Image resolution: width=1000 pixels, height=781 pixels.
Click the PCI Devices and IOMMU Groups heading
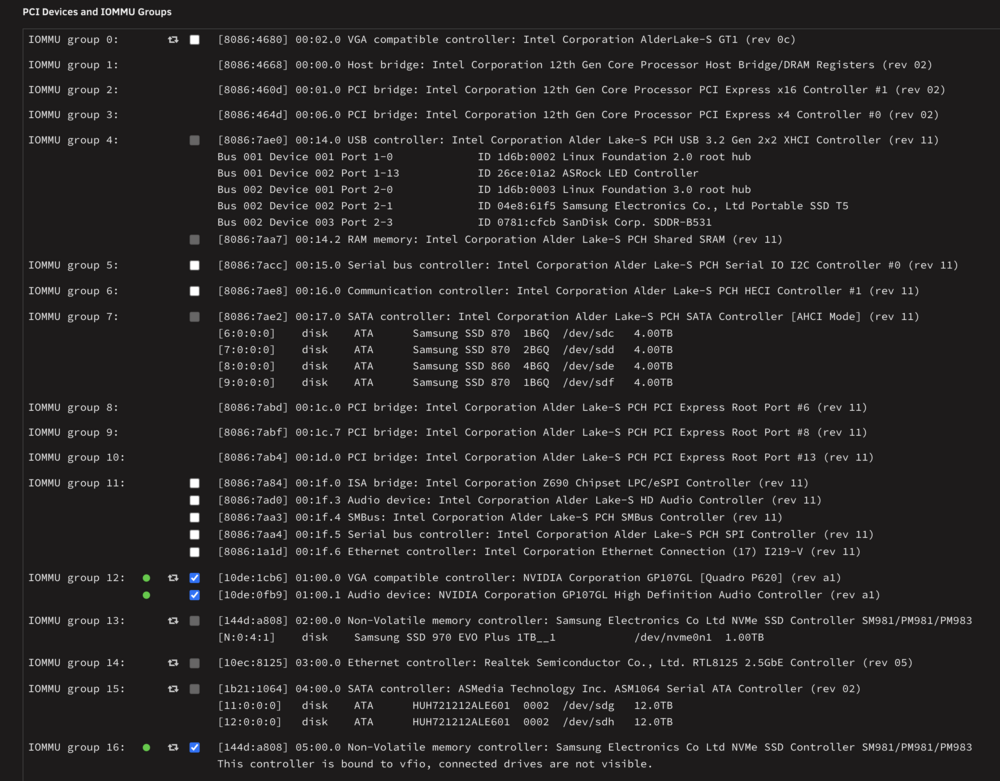[x=97, y=11]
